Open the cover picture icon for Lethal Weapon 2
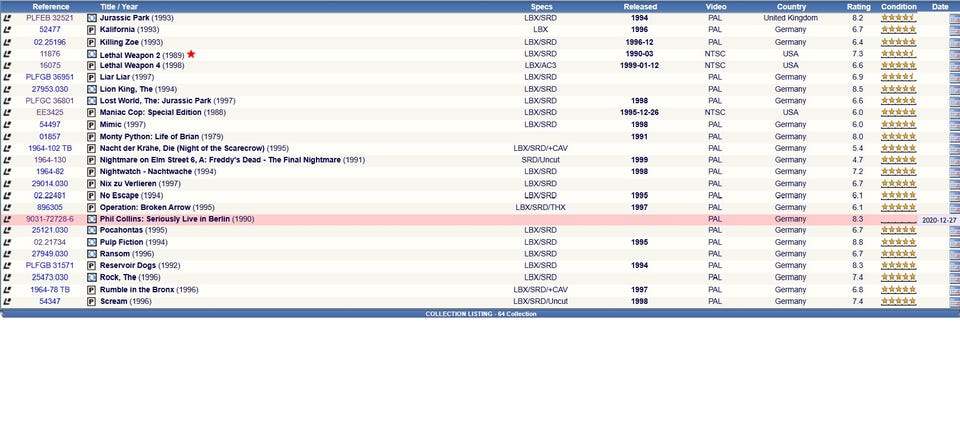Screen dimensions: 960x442 click(91, 54)
